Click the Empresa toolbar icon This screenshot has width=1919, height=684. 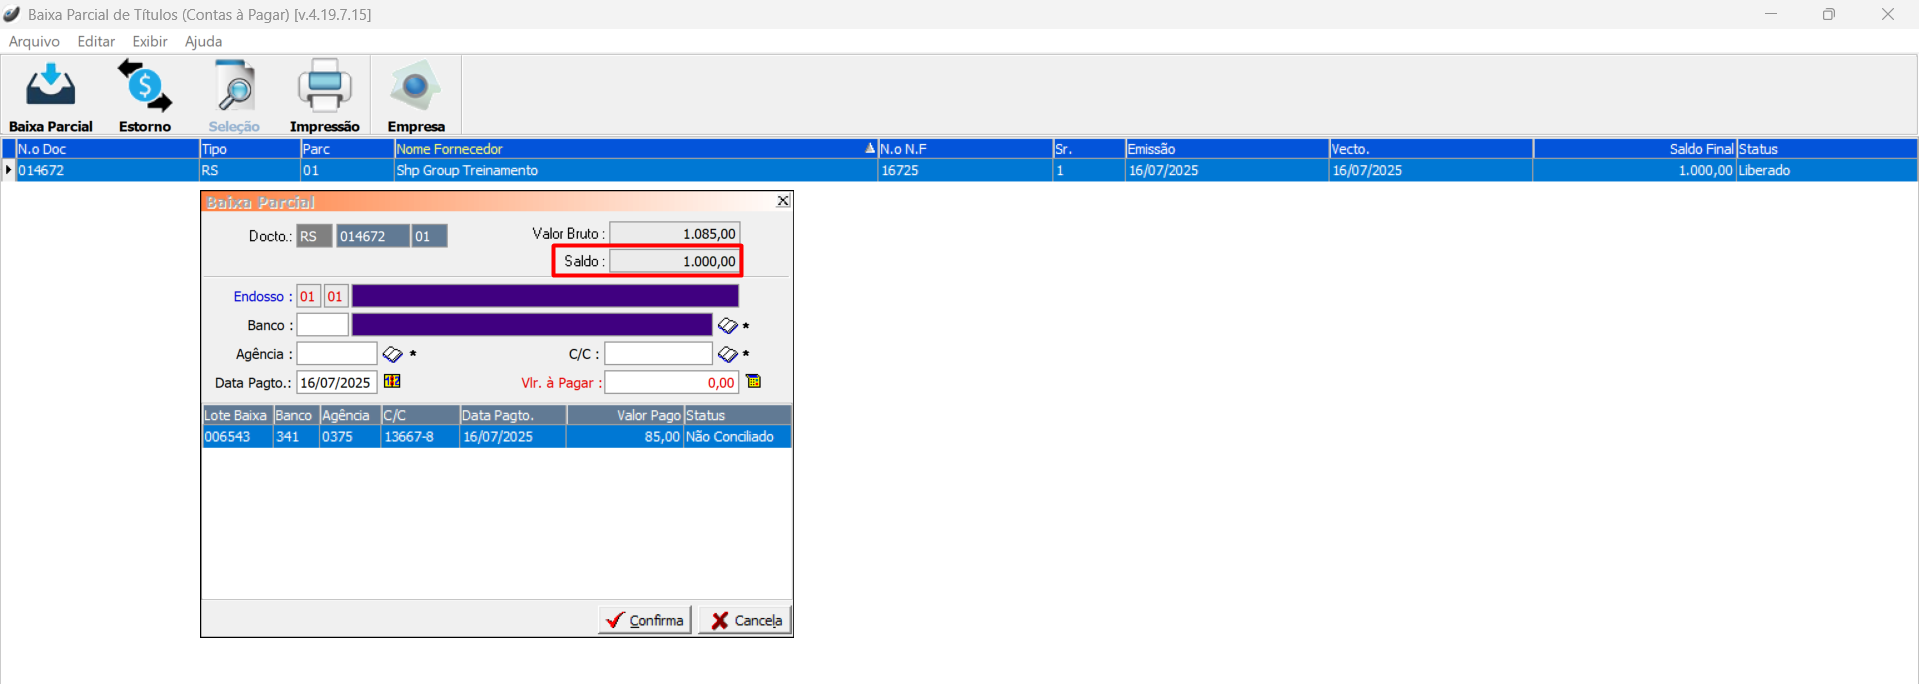(416, 96)
